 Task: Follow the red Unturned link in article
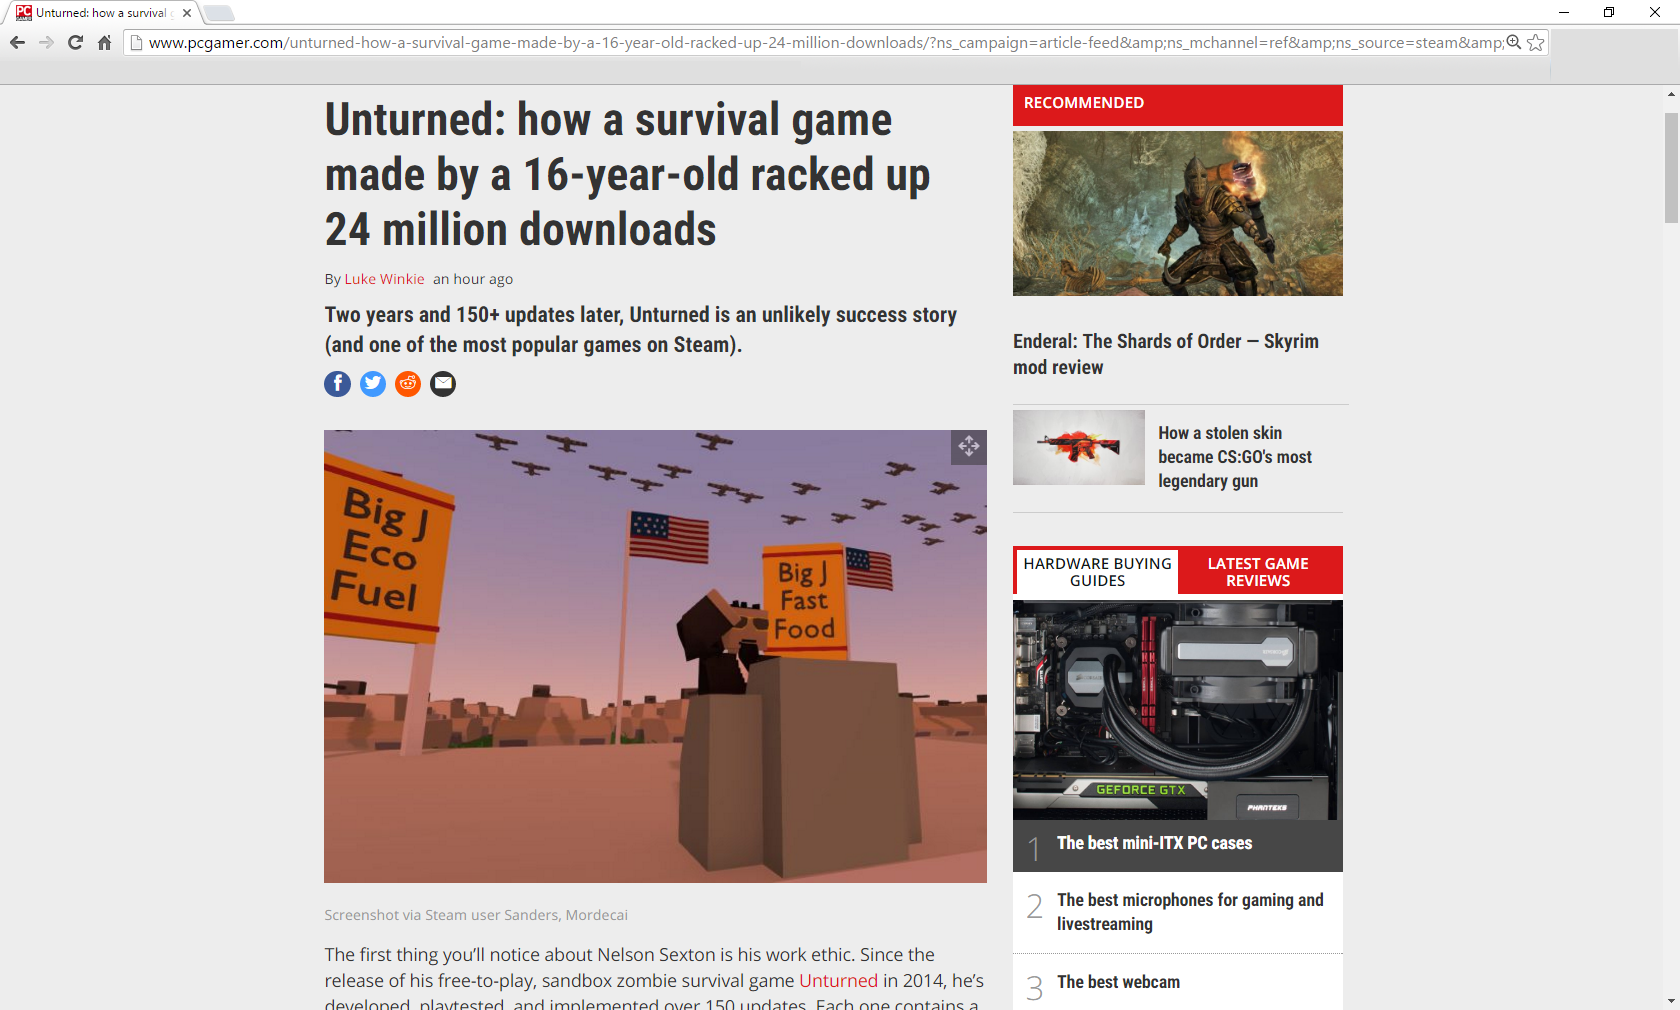[x=838, y=981]
